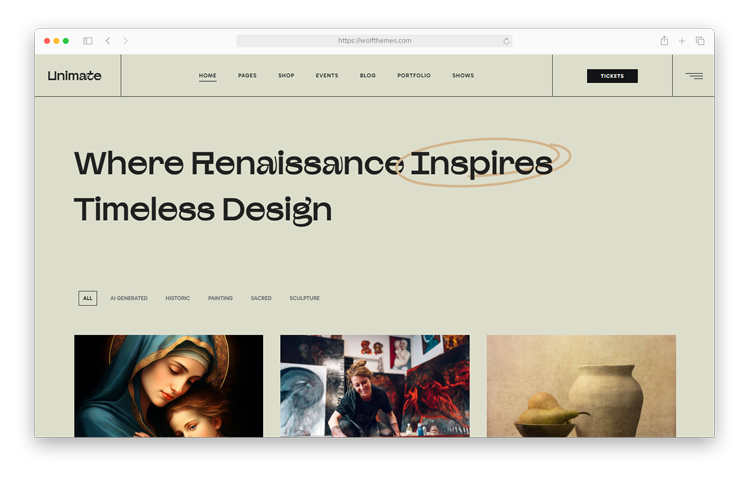The width and height of the screenshot is (750, 477).
Task: Click the Timeless Design heading text
Action: (203, 210)
